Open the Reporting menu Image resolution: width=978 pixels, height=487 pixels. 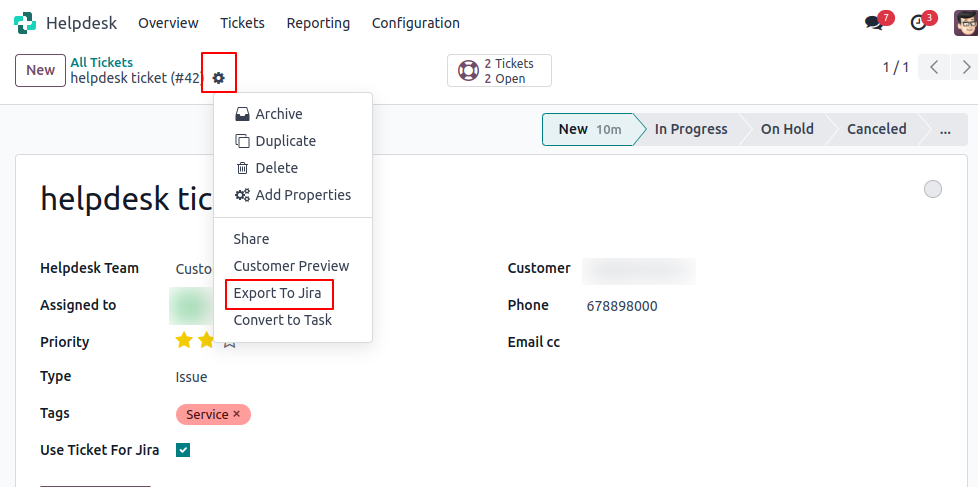318,23
